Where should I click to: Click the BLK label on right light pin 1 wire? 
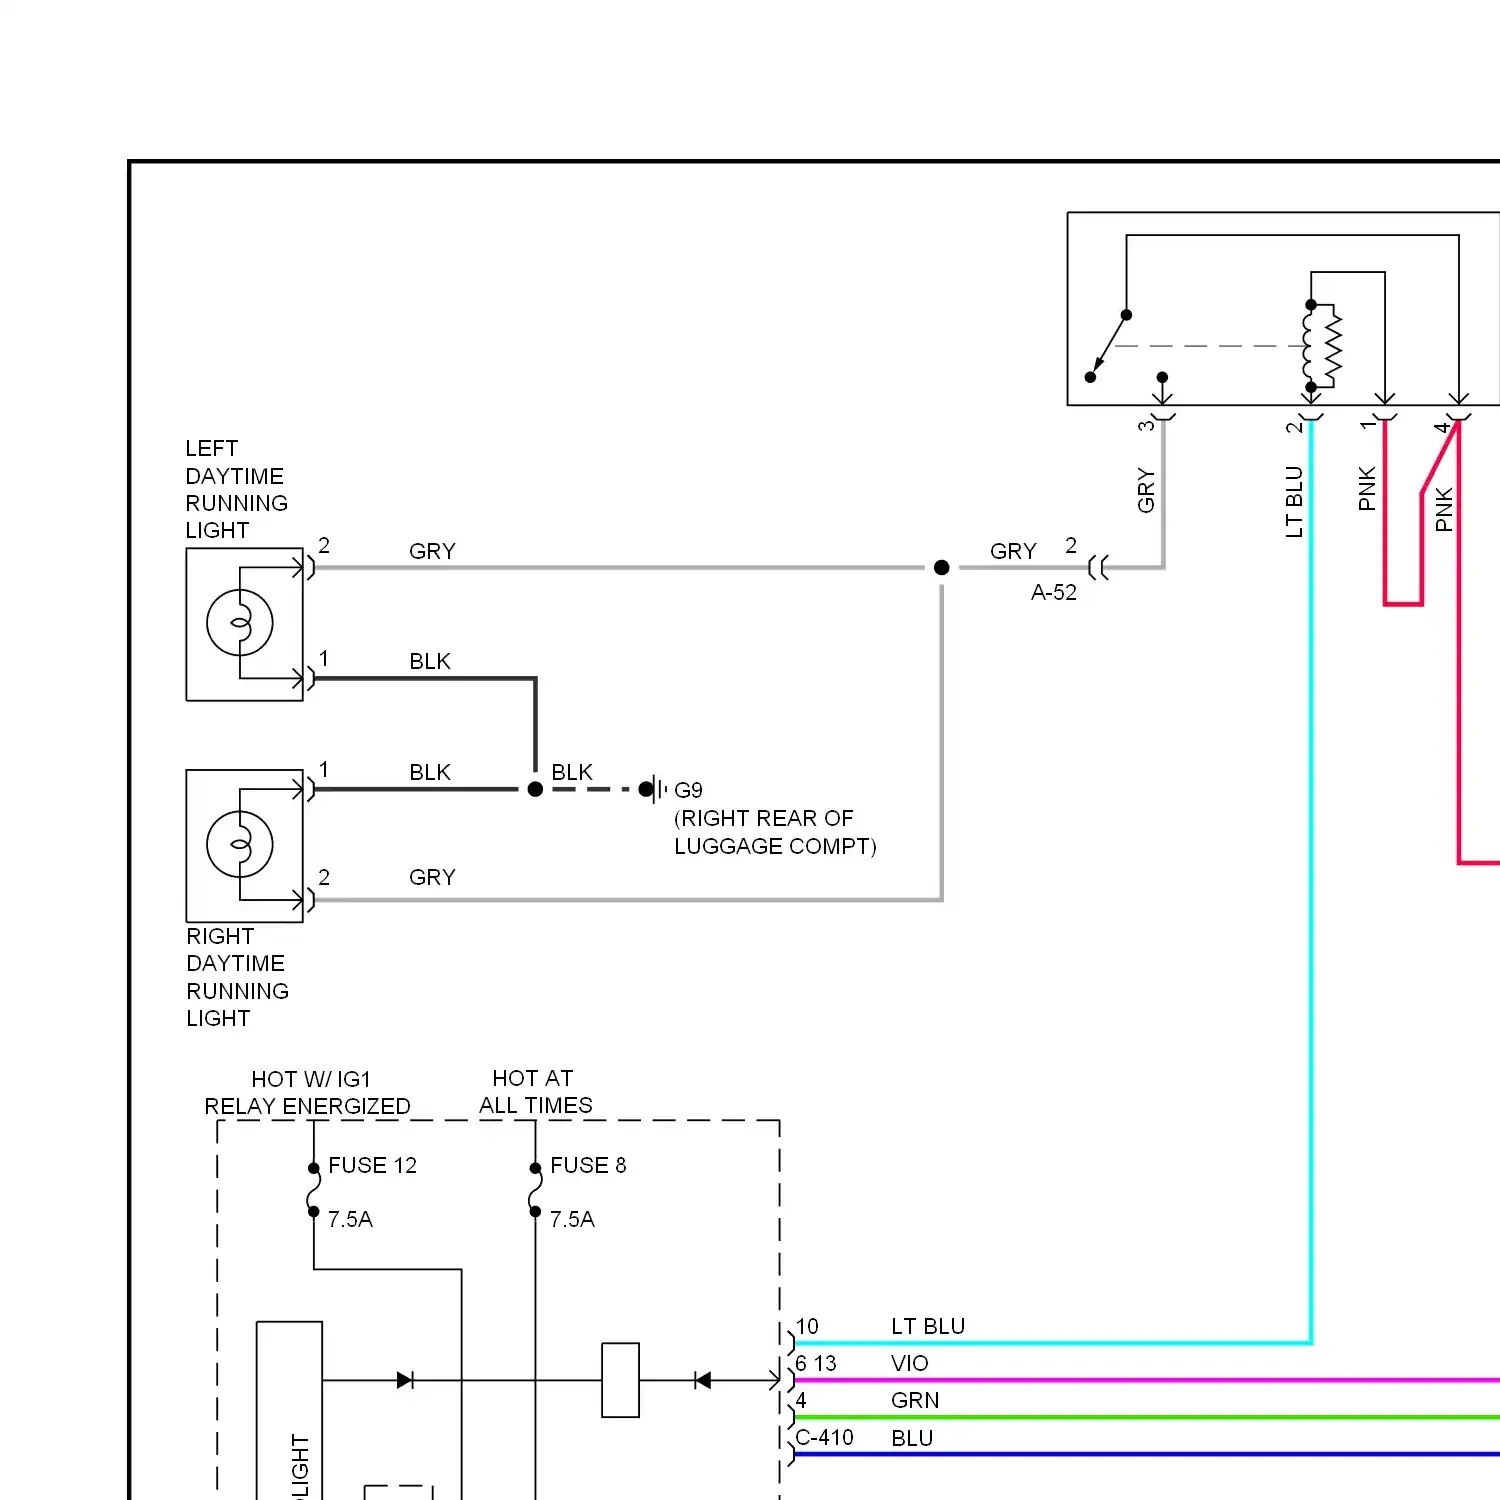point(430,772)
